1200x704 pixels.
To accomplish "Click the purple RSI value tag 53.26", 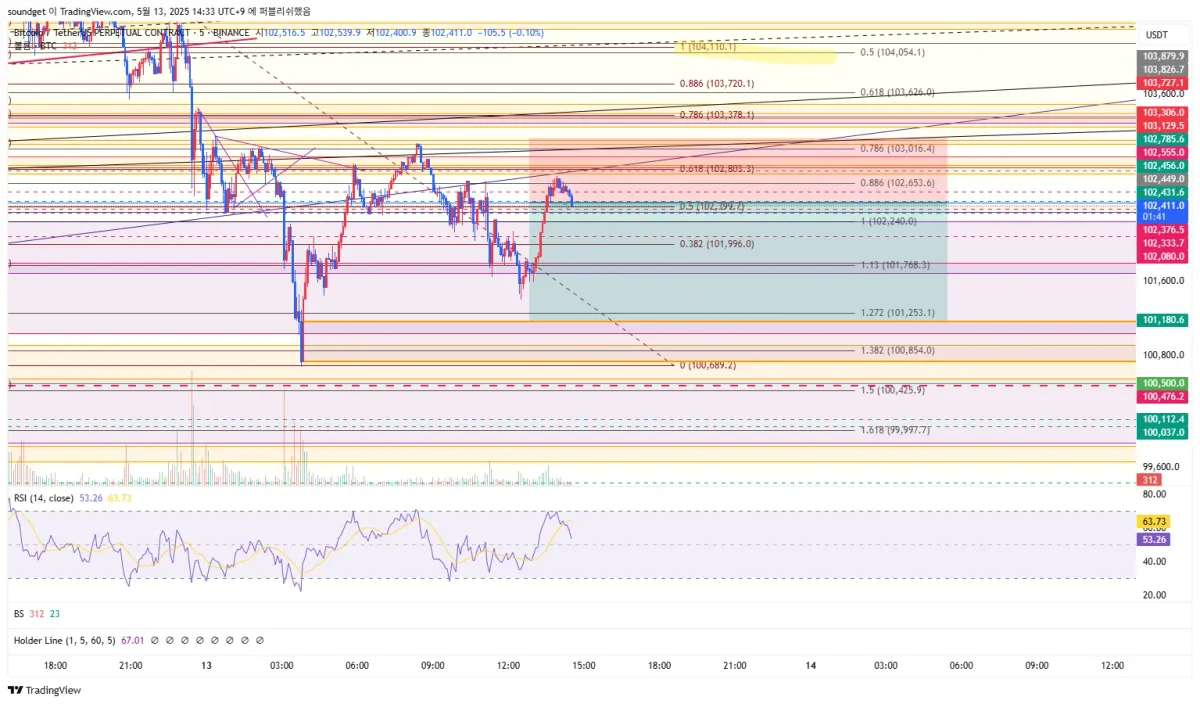I will (1152, 539).
